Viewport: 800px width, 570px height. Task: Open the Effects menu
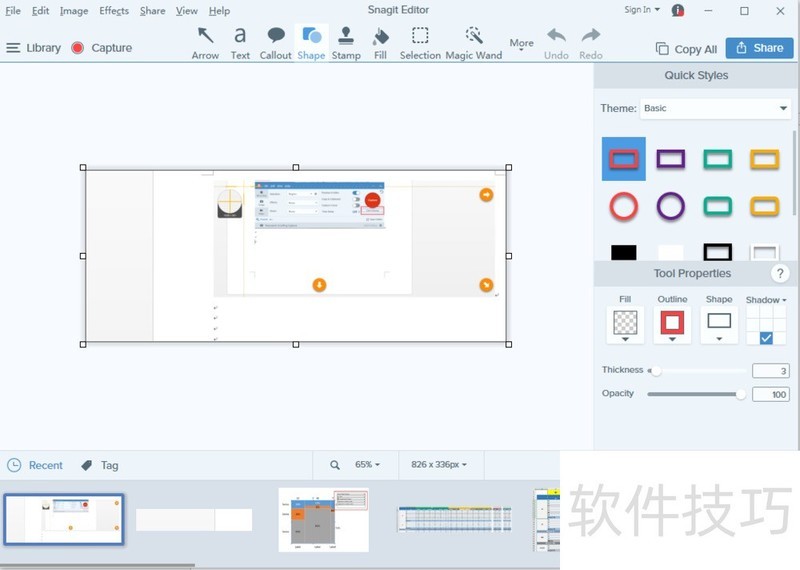click(x=114, y=11)
